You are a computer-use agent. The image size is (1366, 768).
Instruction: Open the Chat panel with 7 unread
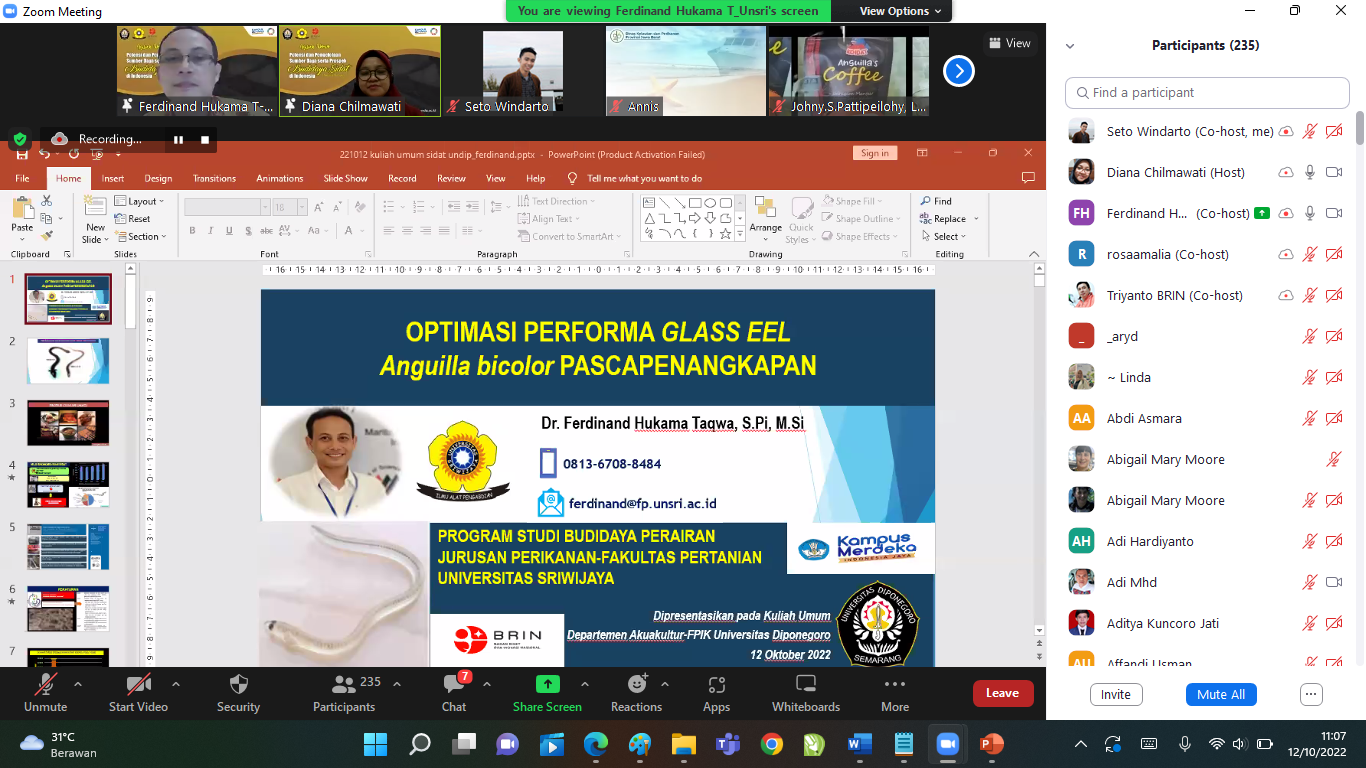click(x=454, y=686)
